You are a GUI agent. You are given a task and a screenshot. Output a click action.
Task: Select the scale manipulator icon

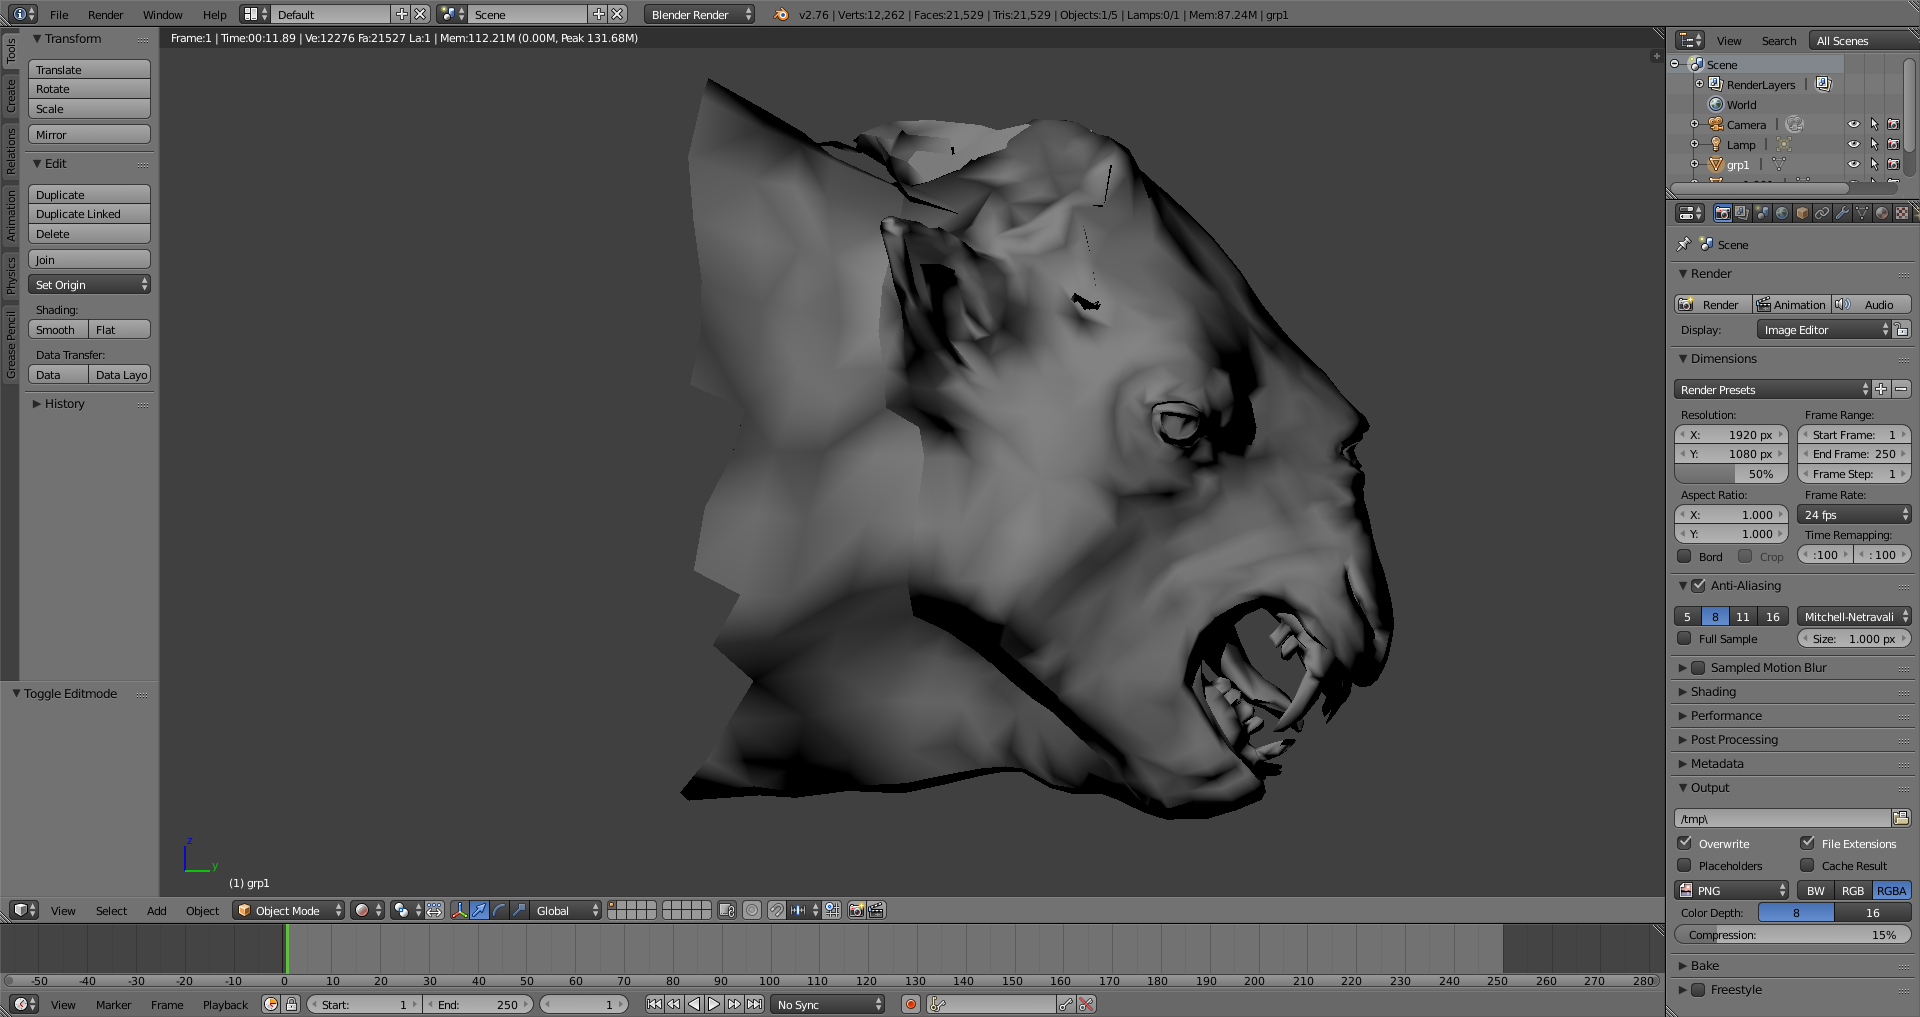[x=519, y=910]
